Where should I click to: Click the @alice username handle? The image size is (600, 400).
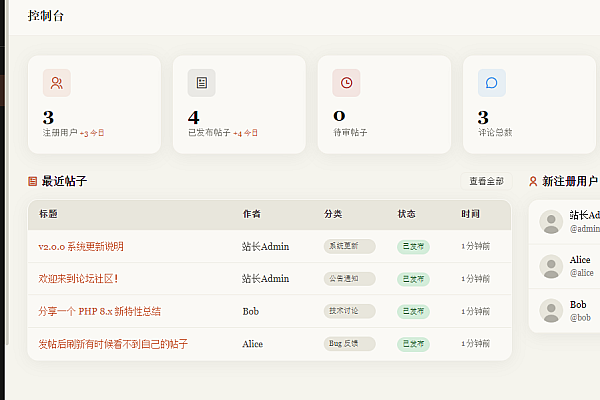point(582,273)
